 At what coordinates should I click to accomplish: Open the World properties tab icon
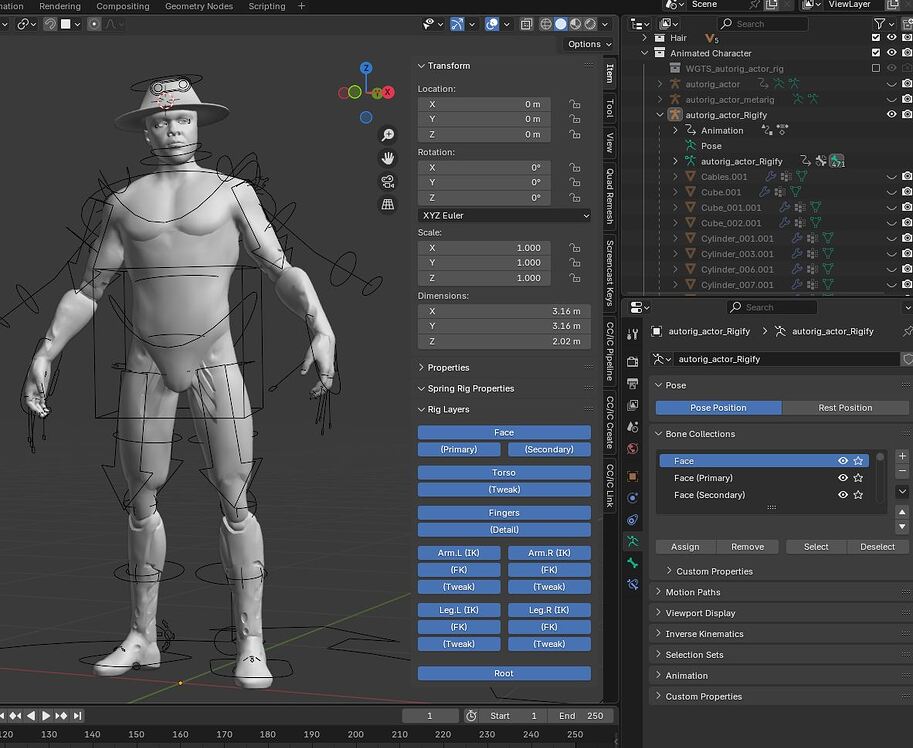[x=633, y=448]
